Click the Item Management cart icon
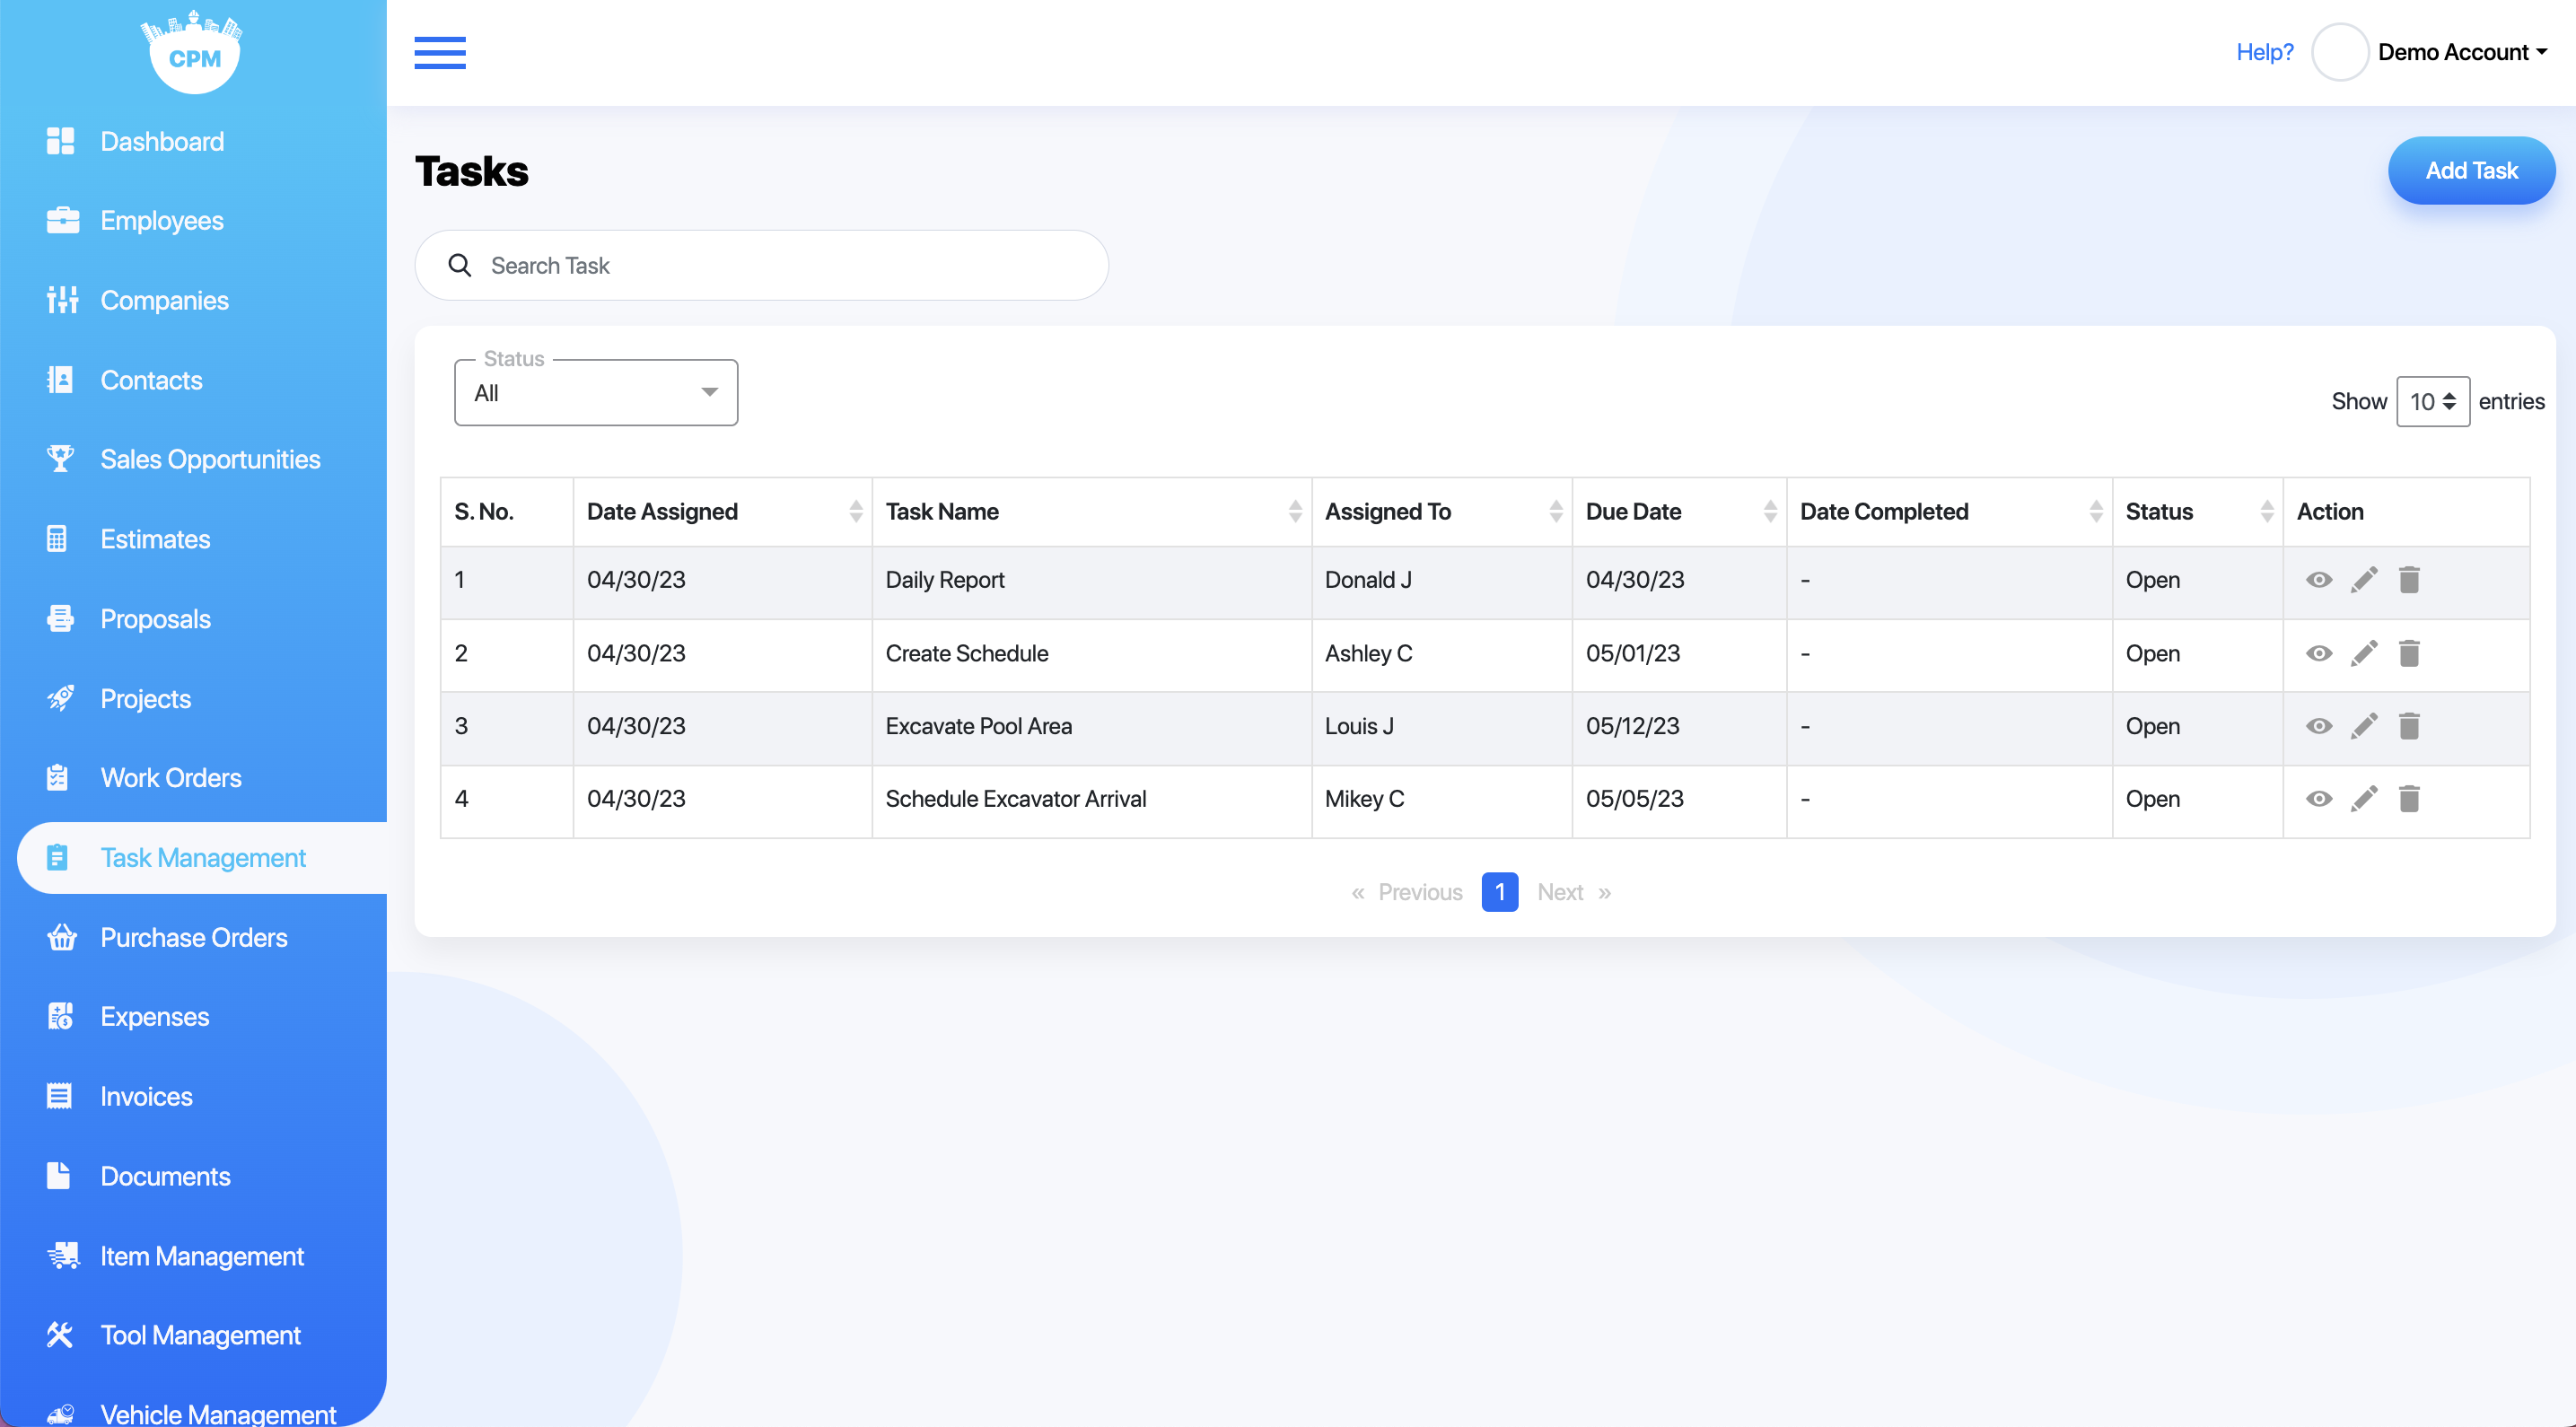This screenshot has width=2576, height=1427. pos(63,1256)
